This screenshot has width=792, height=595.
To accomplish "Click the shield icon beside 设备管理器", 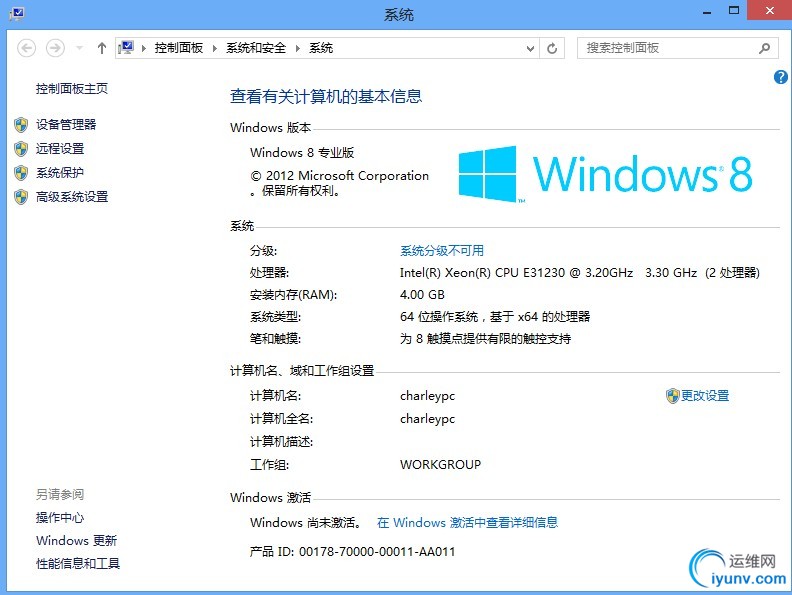I will tap(21, 125).
